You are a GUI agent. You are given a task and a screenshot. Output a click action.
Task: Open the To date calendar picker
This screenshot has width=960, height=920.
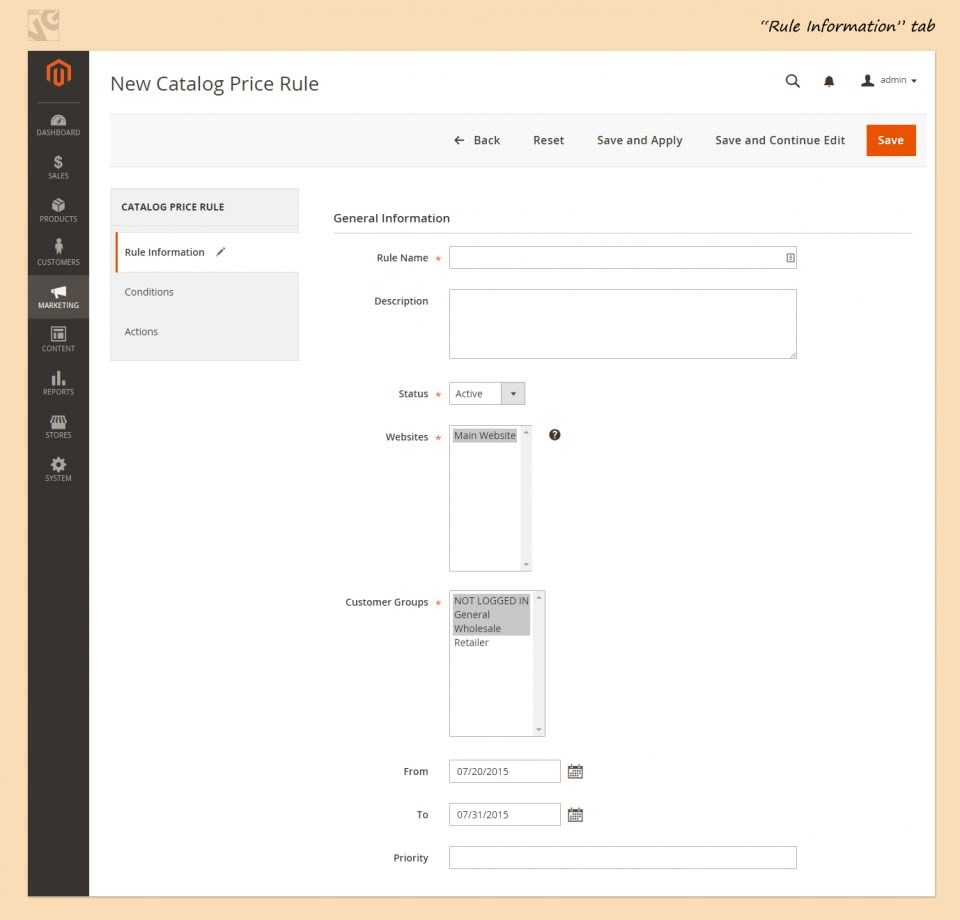tap(575, 814)
